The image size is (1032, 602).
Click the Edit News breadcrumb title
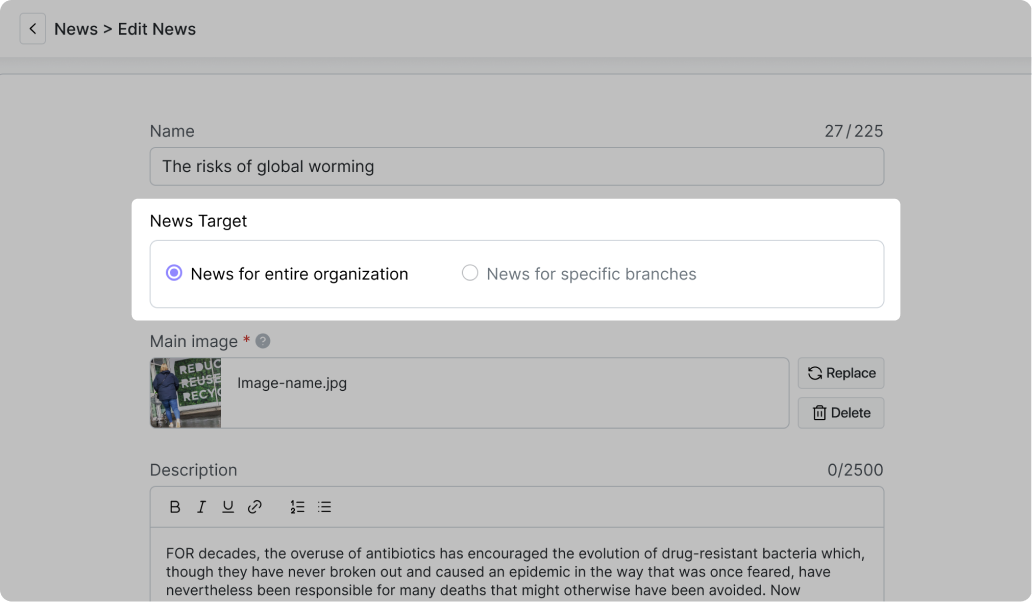click(x=157, y=29)
